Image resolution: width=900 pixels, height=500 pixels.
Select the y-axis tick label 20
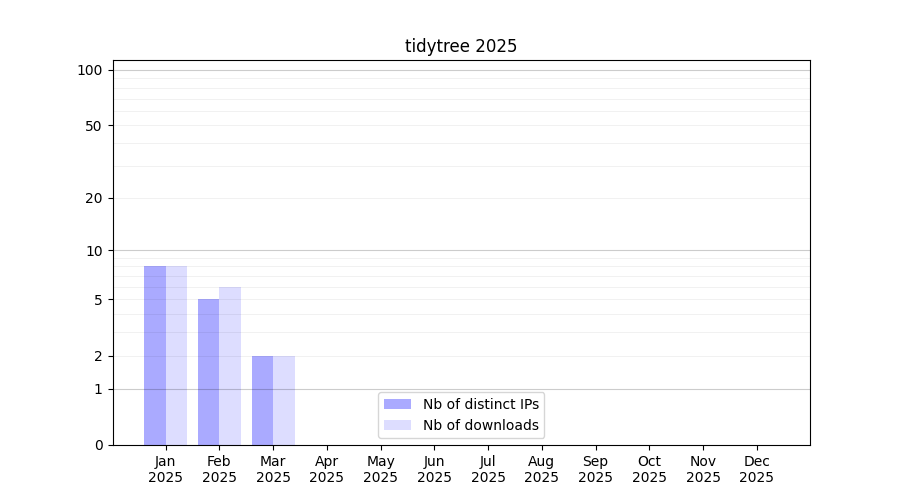(x=93, y=198)
